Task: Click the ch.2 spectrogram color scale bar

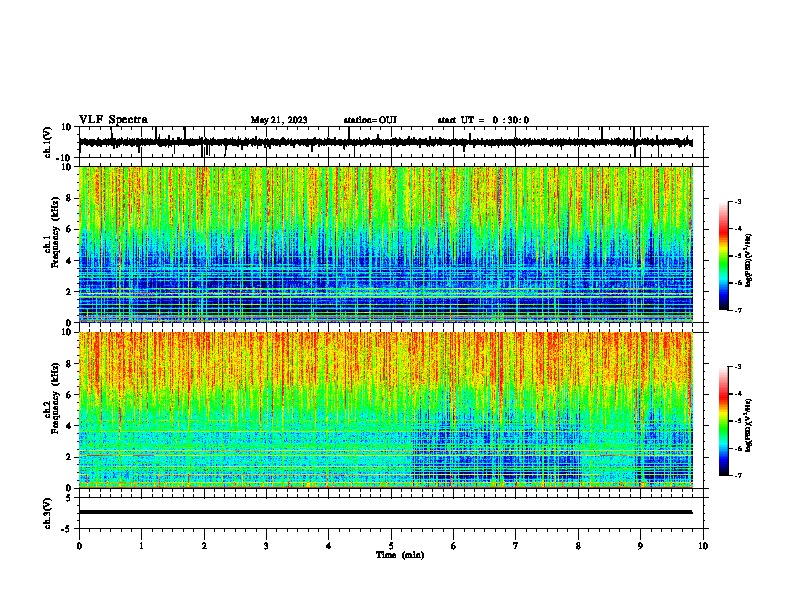Action: click(x=724, y=421)
